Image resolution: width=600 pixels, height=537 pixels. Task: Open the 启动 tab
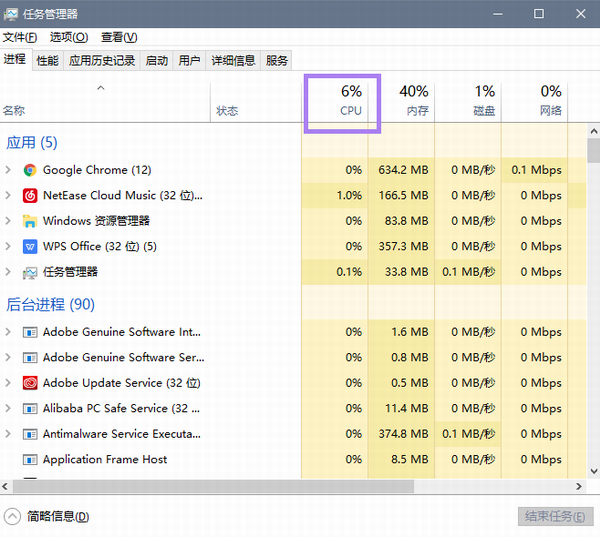click(x=157, y=60)
